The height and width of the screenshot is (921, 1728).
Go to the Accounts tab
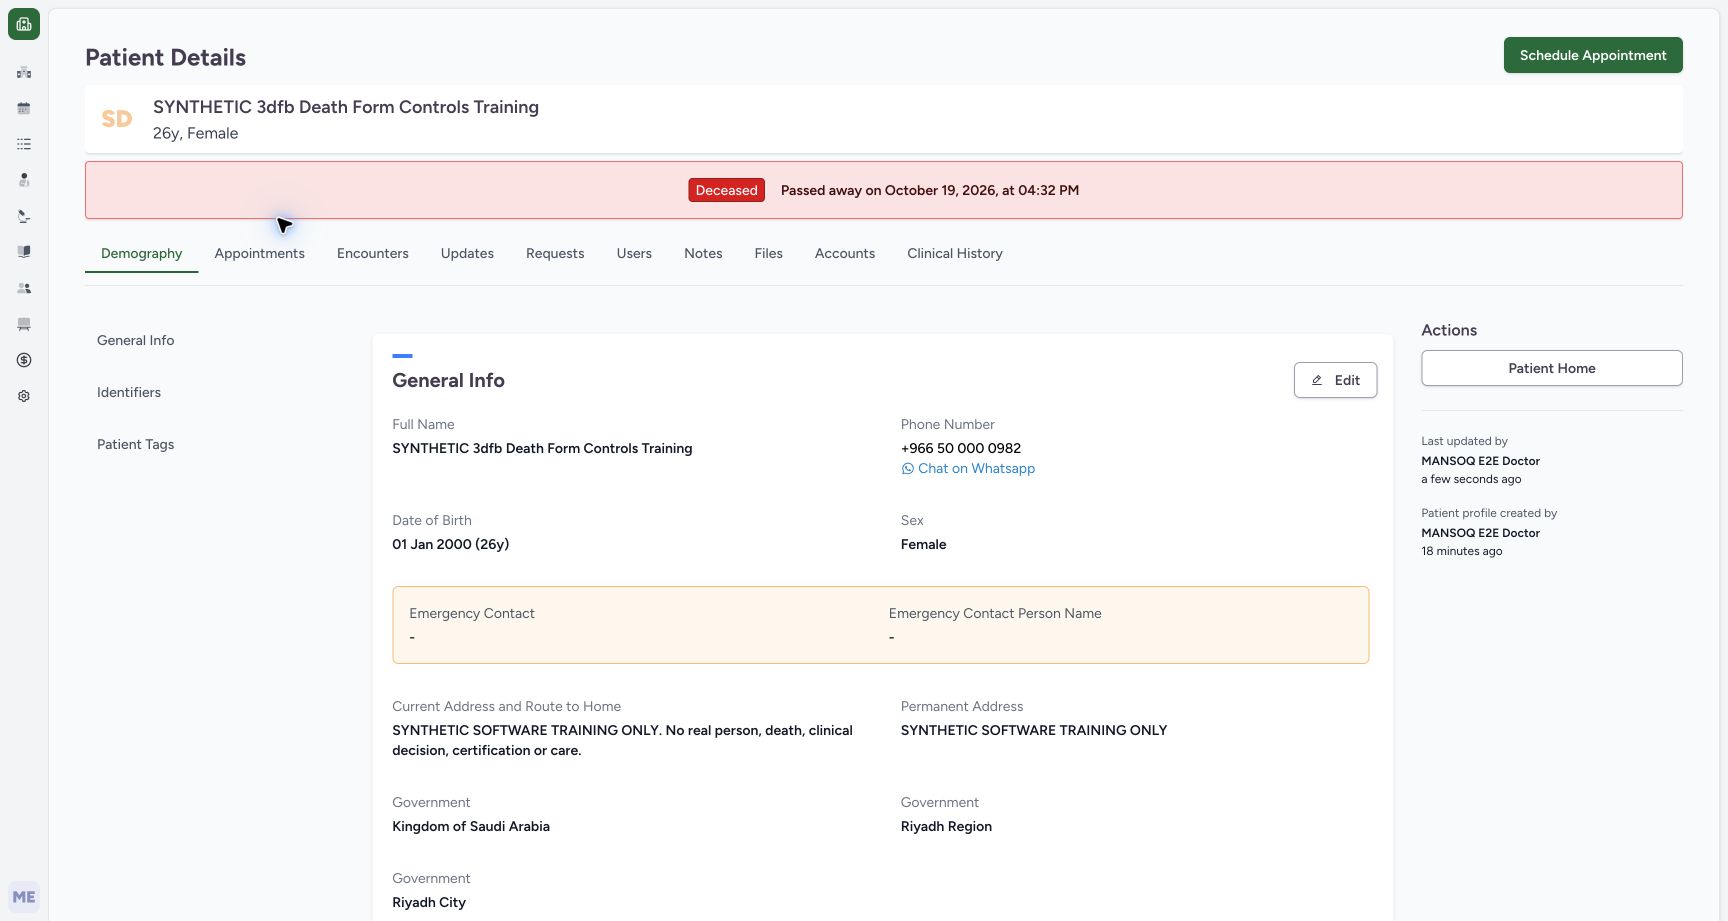pos(845,253)
